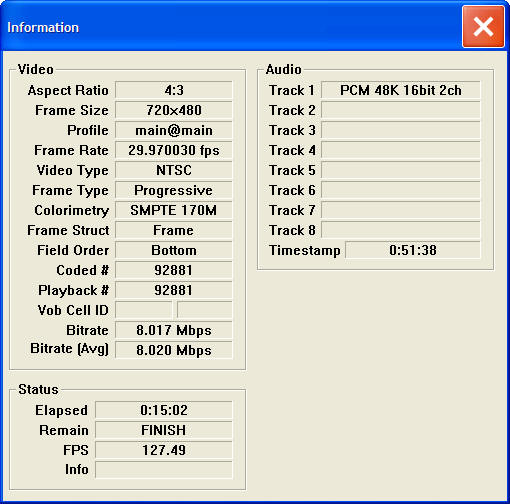This screenshot has width=510, height=504.
Task: Close the Information window
Action: pyautogui.click(x=483, y=27)
